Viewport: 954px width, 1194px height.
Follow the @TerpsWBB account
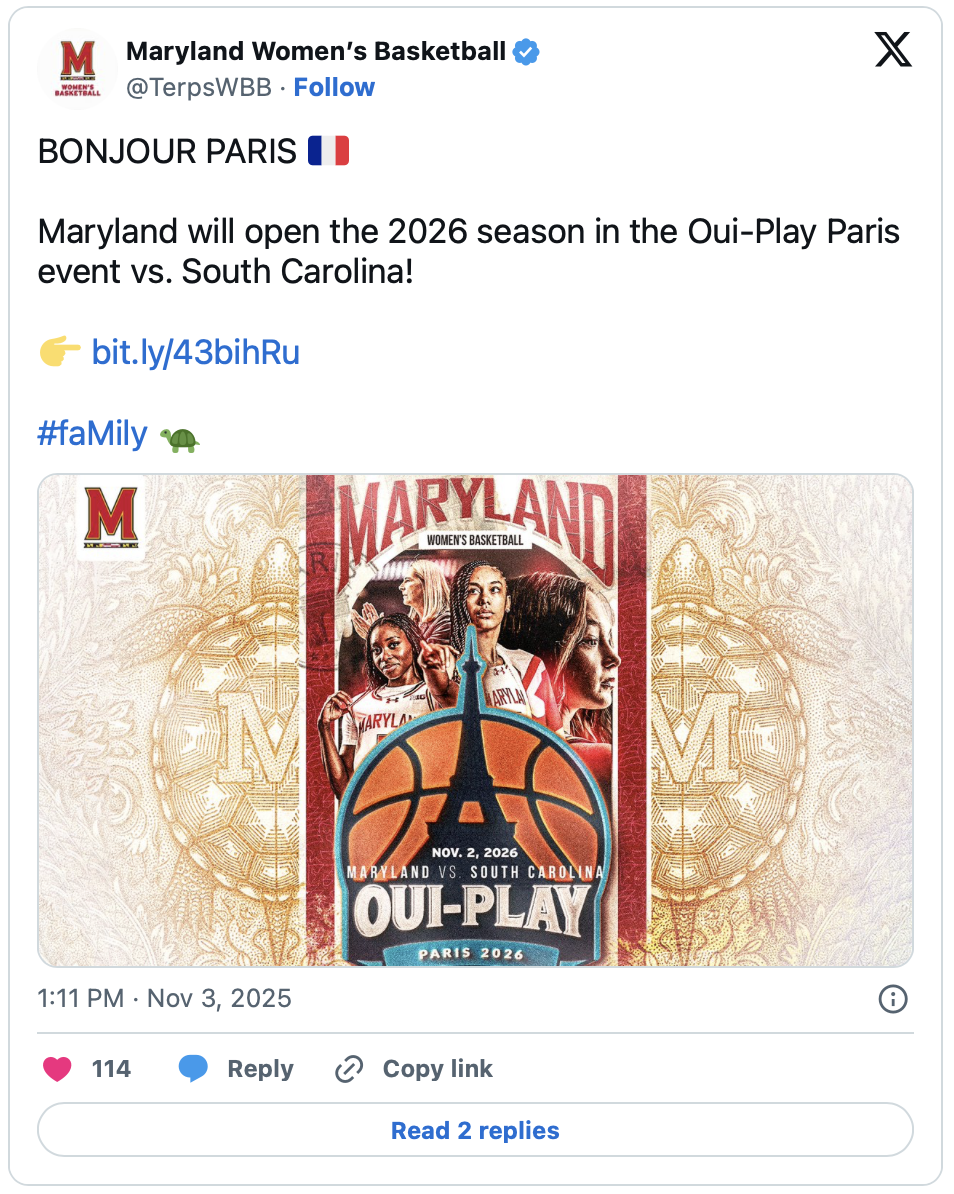[334, 88]
